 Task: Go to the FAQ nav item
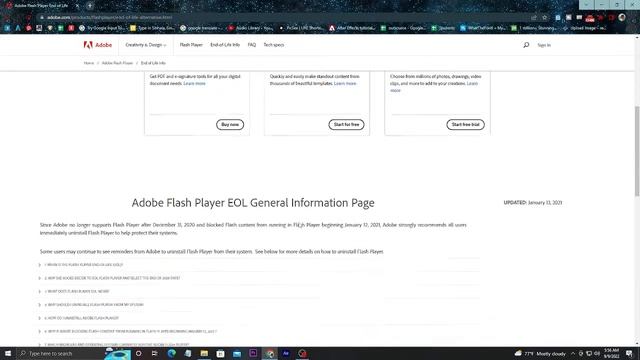252,45
